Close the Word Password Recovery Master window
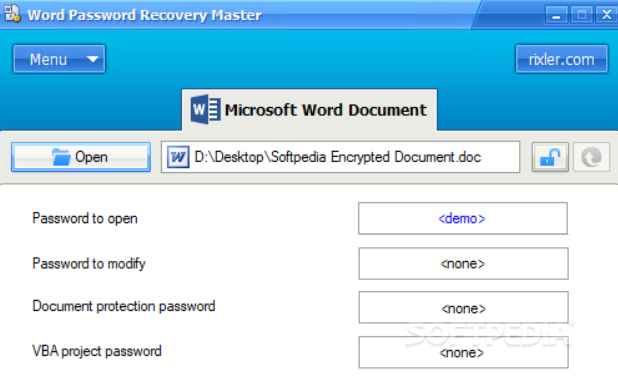This screenshot has height=376, width=618. click(x=607, y=15)
